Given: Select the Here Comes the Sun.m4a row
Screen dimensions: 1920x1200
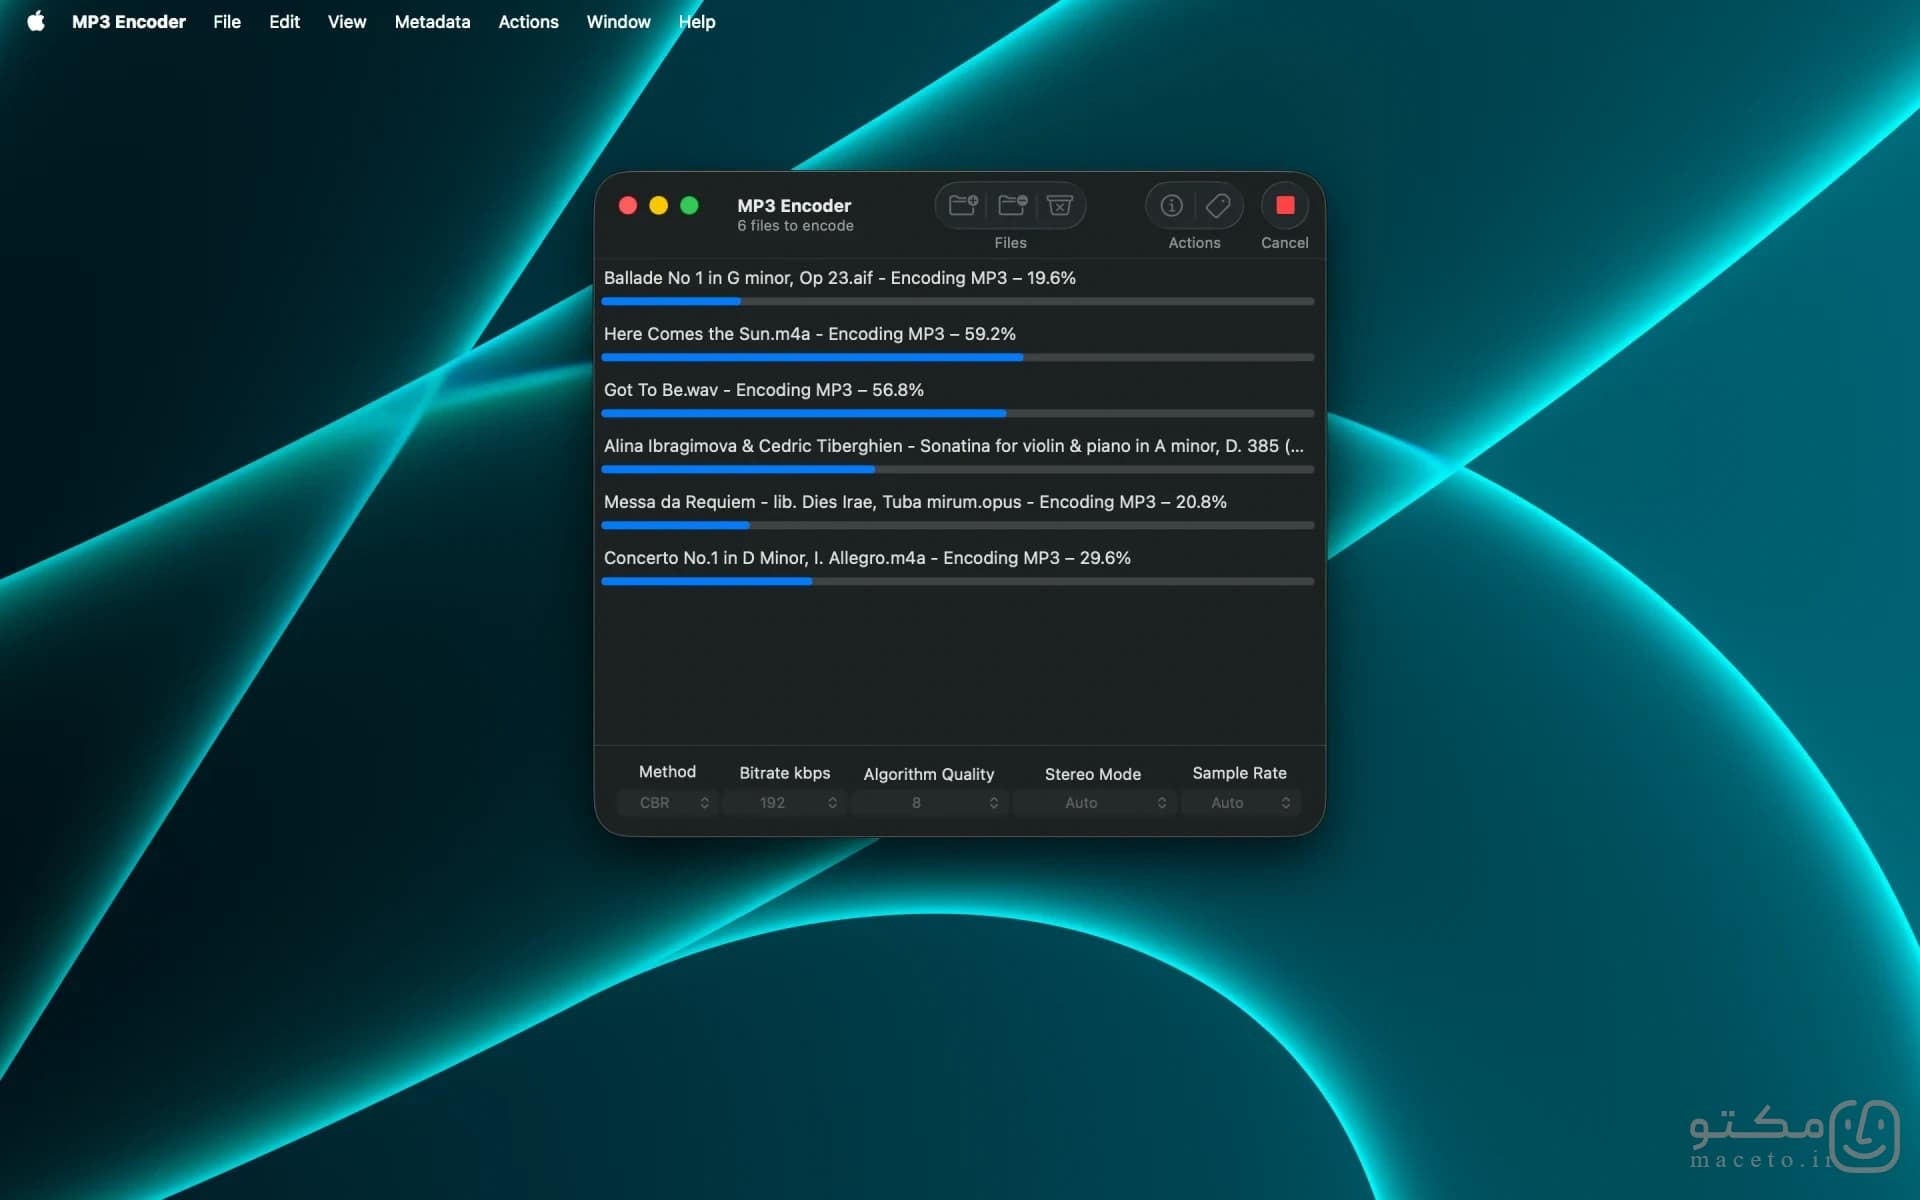Looking at the screenshot, I should point(958,343).
